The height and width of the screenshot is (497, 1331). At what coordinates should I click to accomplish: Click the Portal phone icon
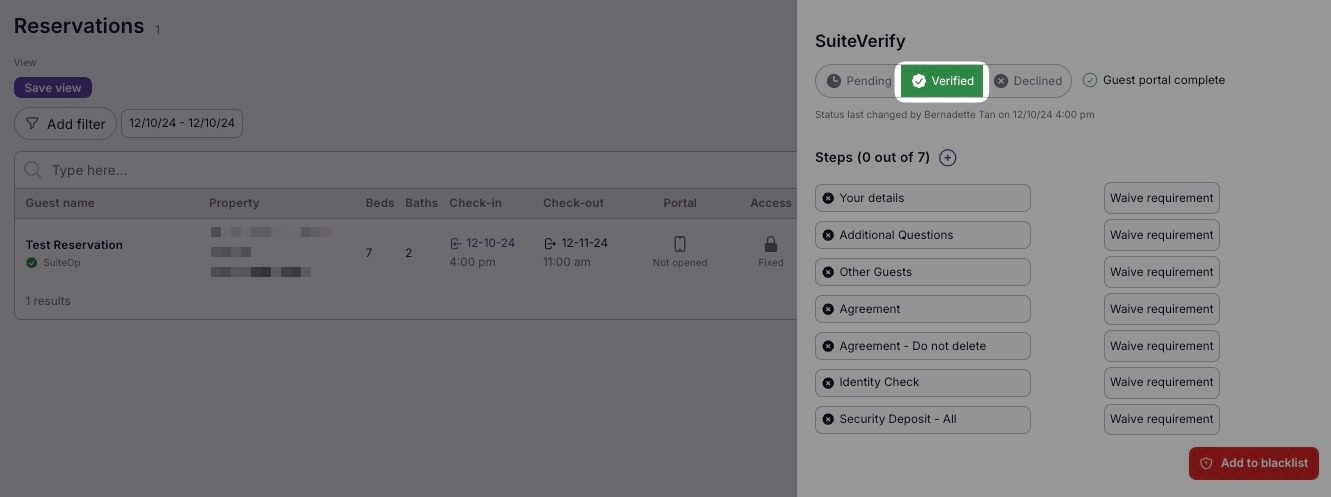pos(680,244)
